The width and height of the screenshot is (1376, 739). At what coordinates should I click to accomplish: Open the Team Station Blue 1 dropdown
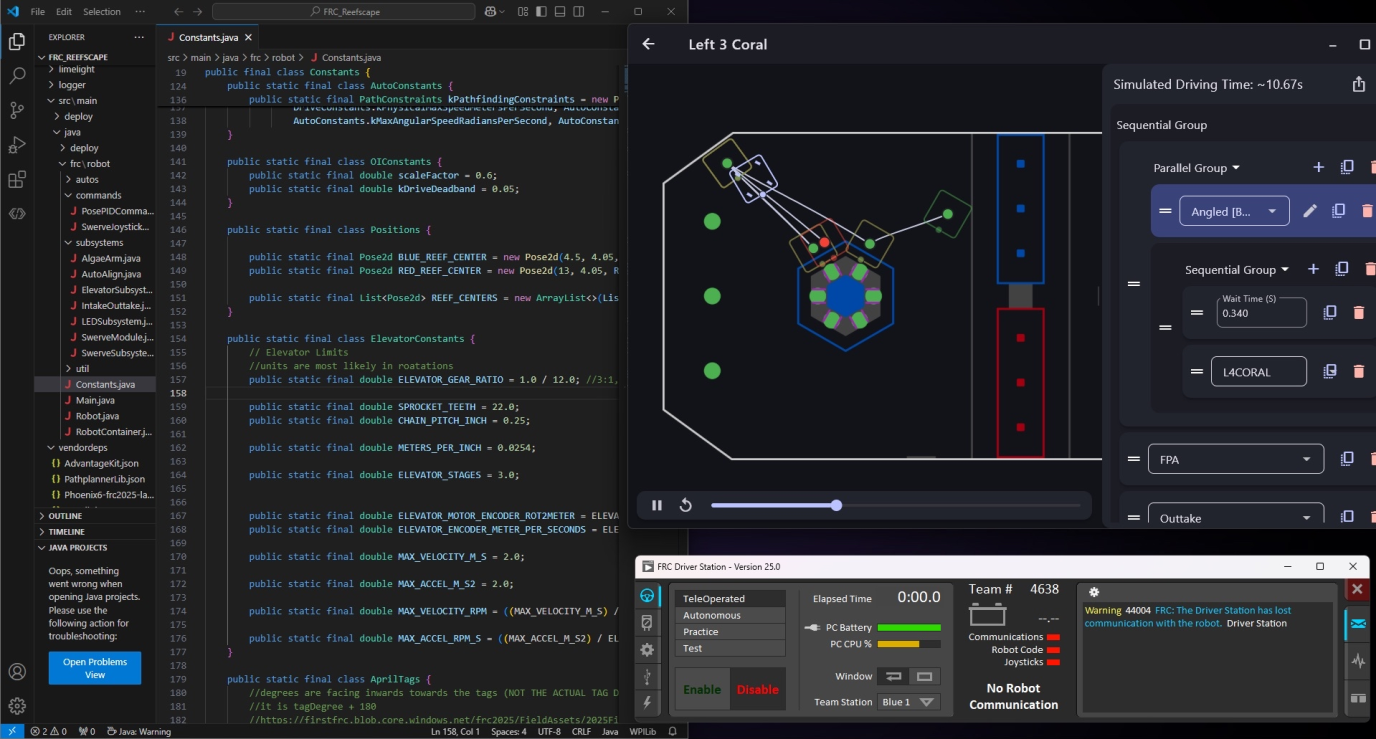(909, 702)
